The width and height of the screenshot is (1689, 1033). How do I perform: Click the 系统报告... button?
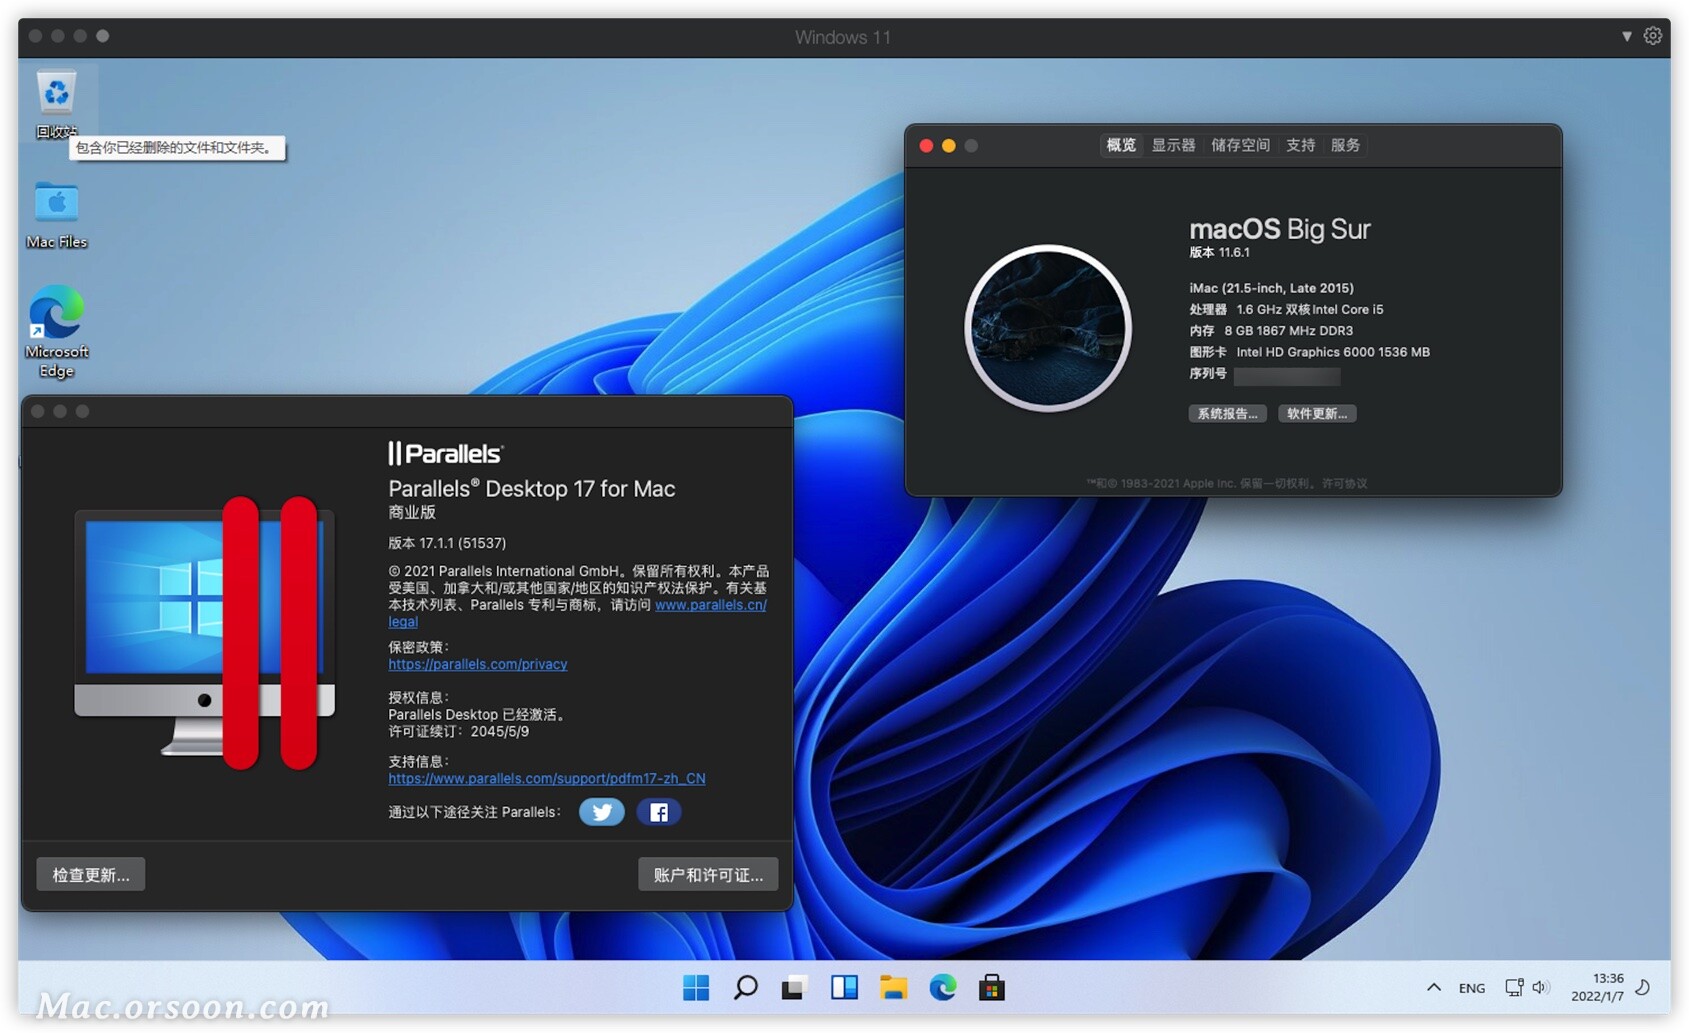(x=1228, y=414)
